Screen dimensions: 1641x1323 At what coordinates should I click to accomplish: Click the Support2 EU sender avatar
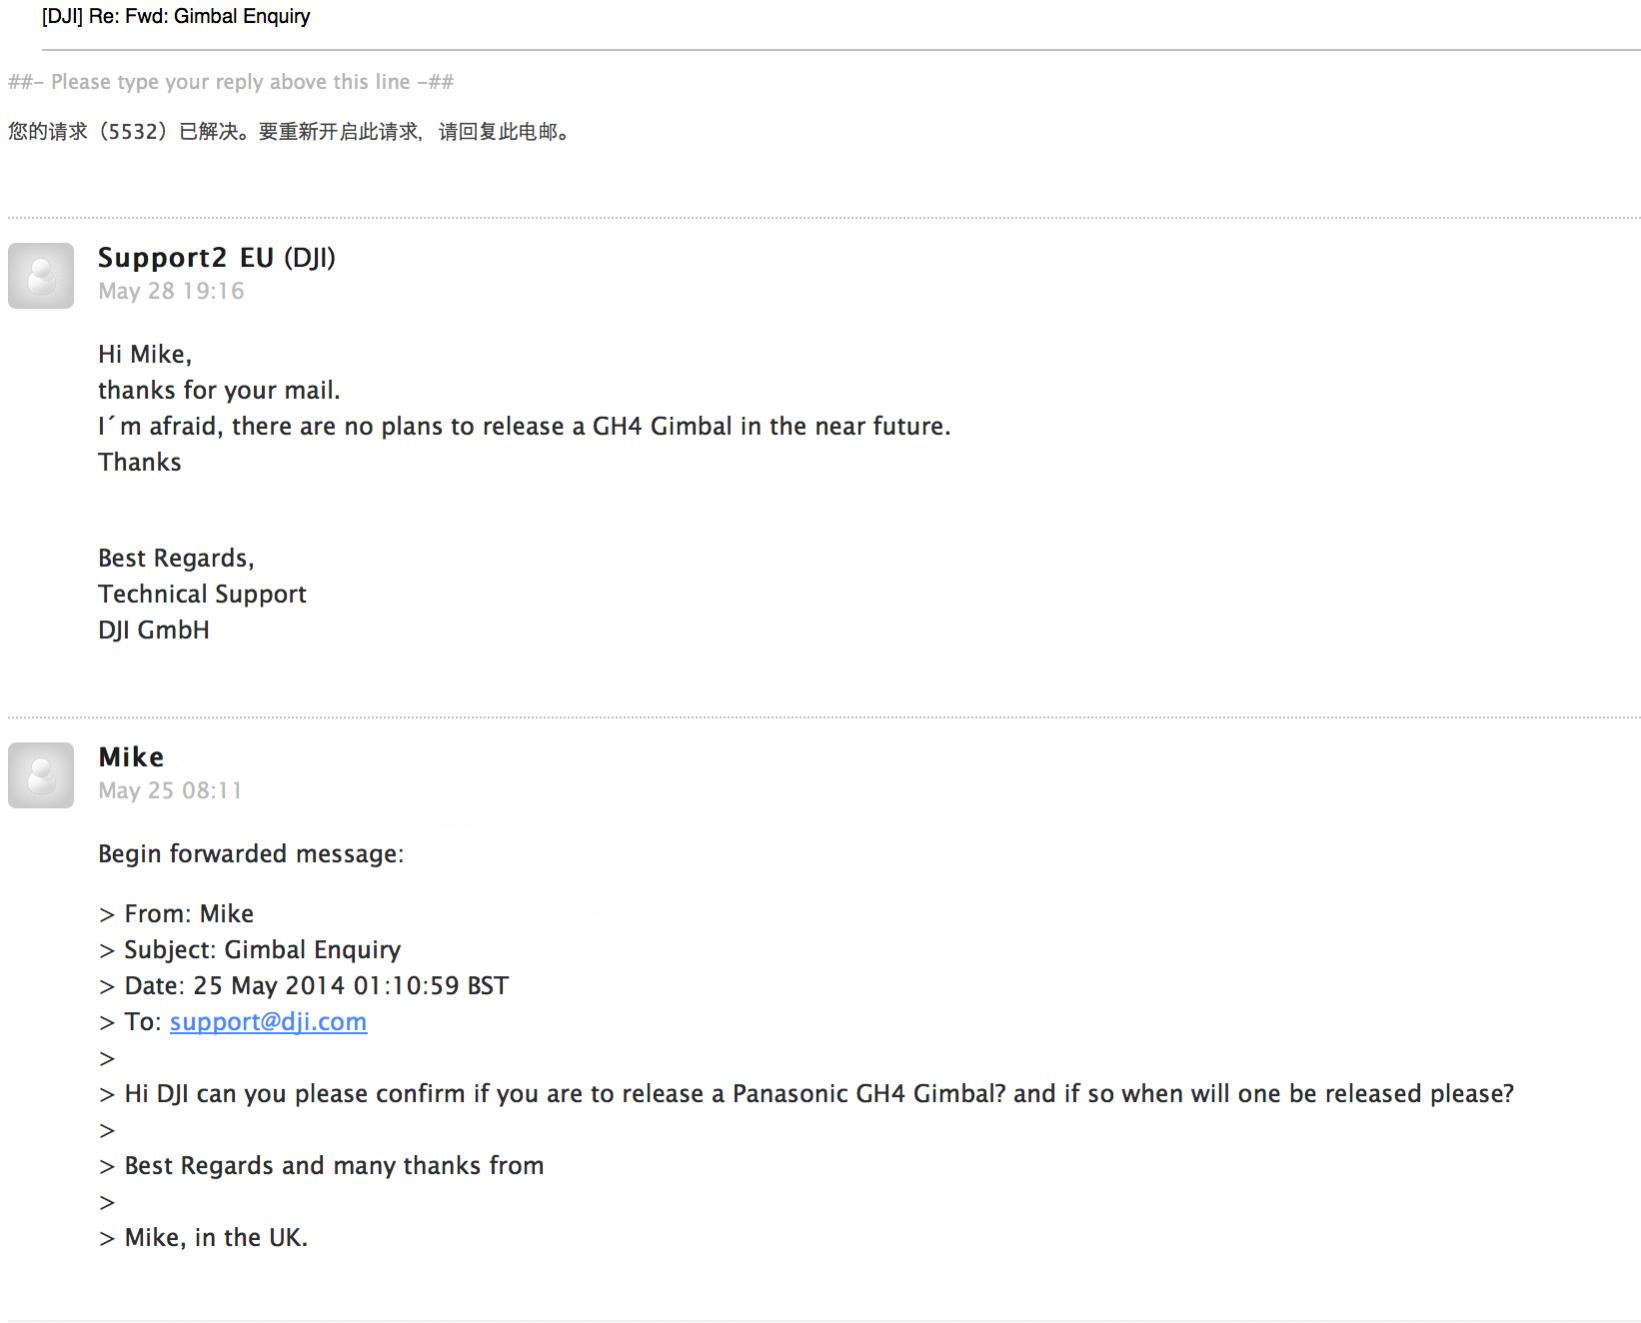click(41, 276)
